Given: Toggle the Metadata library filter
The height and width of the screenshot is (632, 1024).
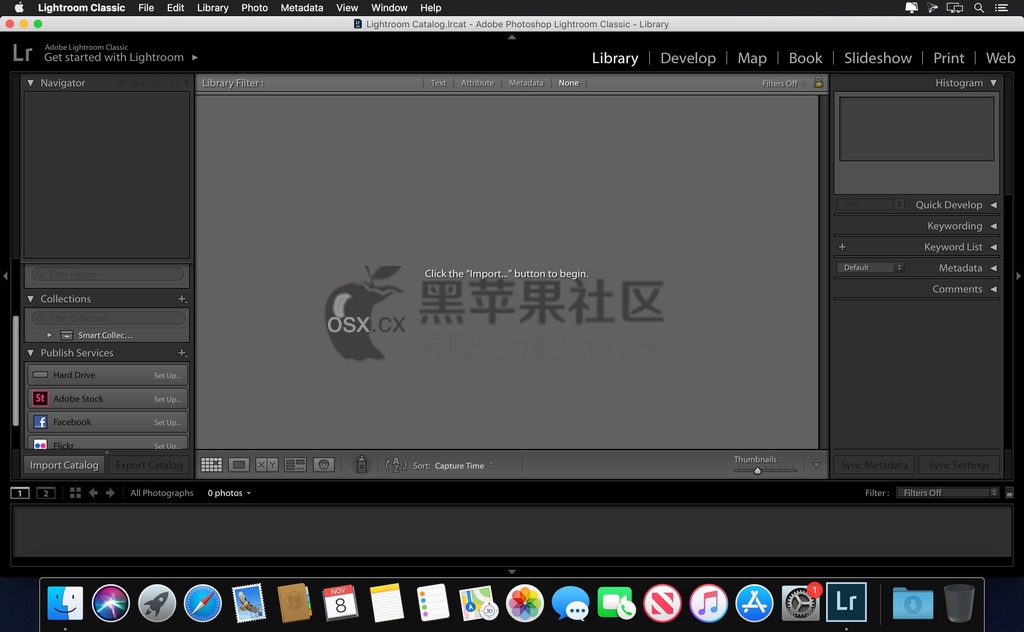Looking at the screenshot, I should (526, 83).
